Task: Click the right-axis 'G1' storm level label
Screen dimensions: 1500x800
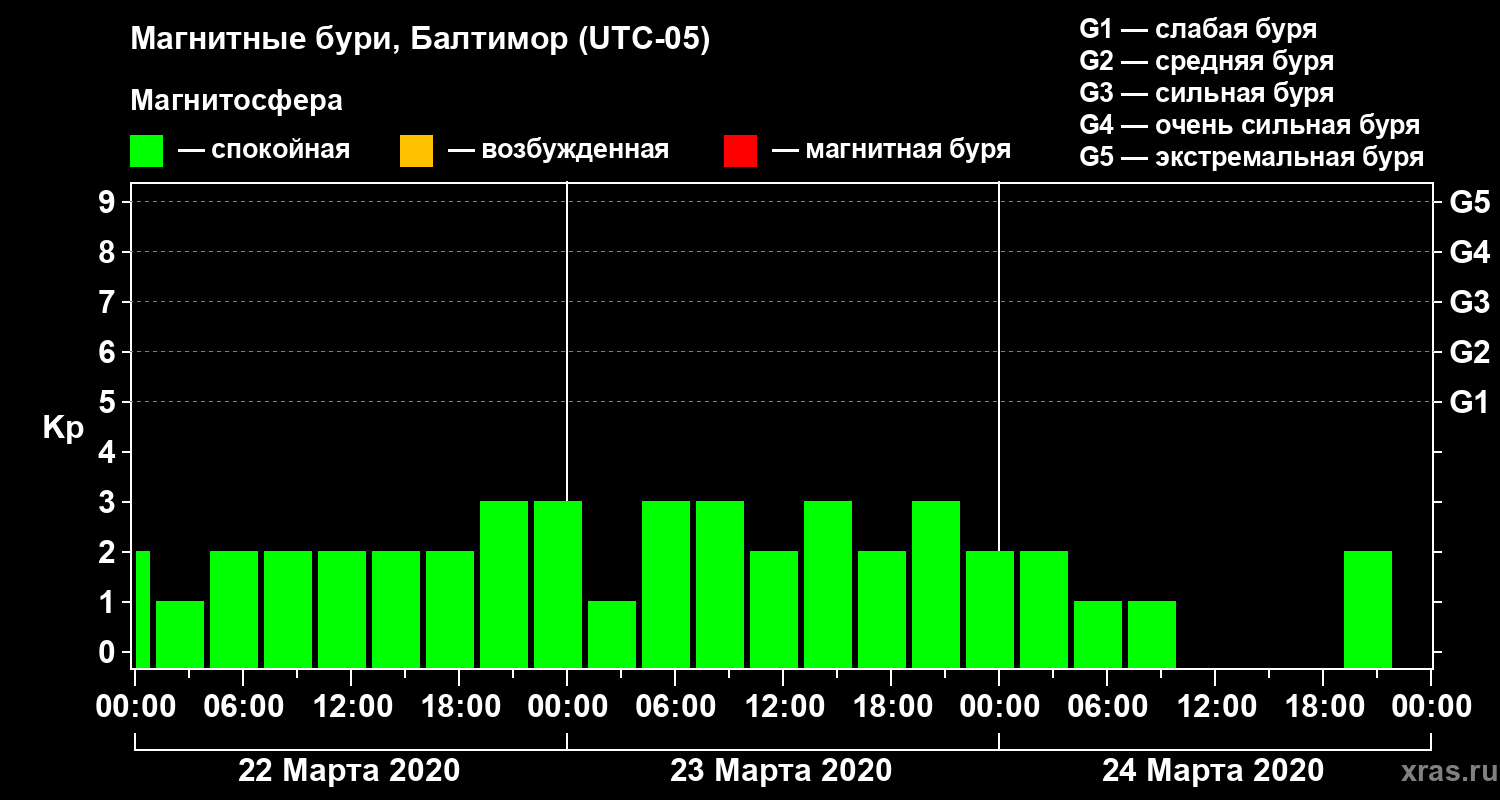Action: [x=1469, y=402]
